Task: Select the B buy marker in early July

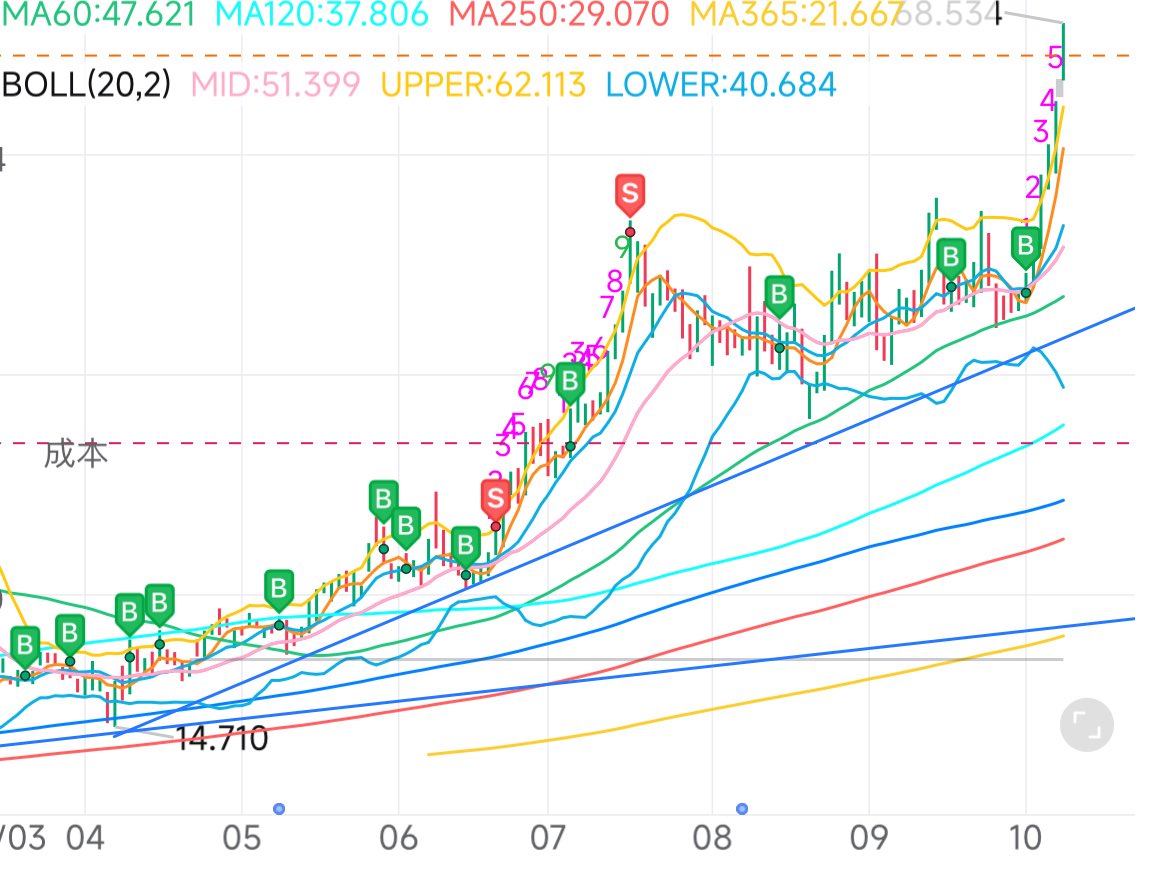Action: click(x=570, y=382)
